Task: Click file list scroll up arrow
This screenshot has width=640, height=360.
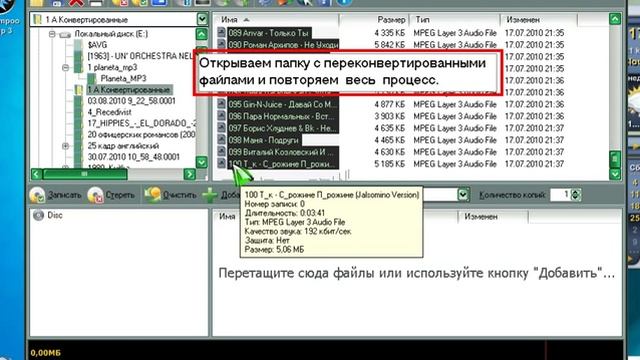Action: click(615, 19)
